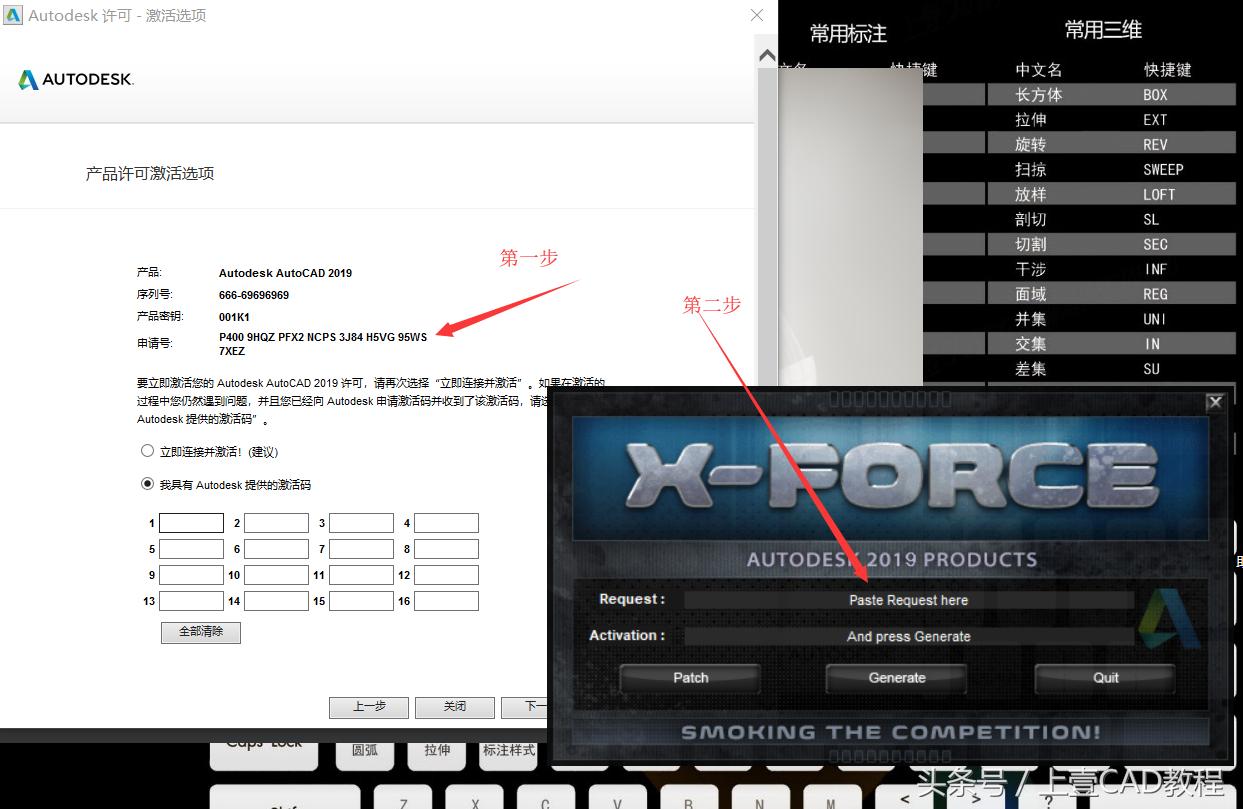This screenshot has width=1243, height=809.
Task: Click the product key 001K1
Action: [234, 317]
